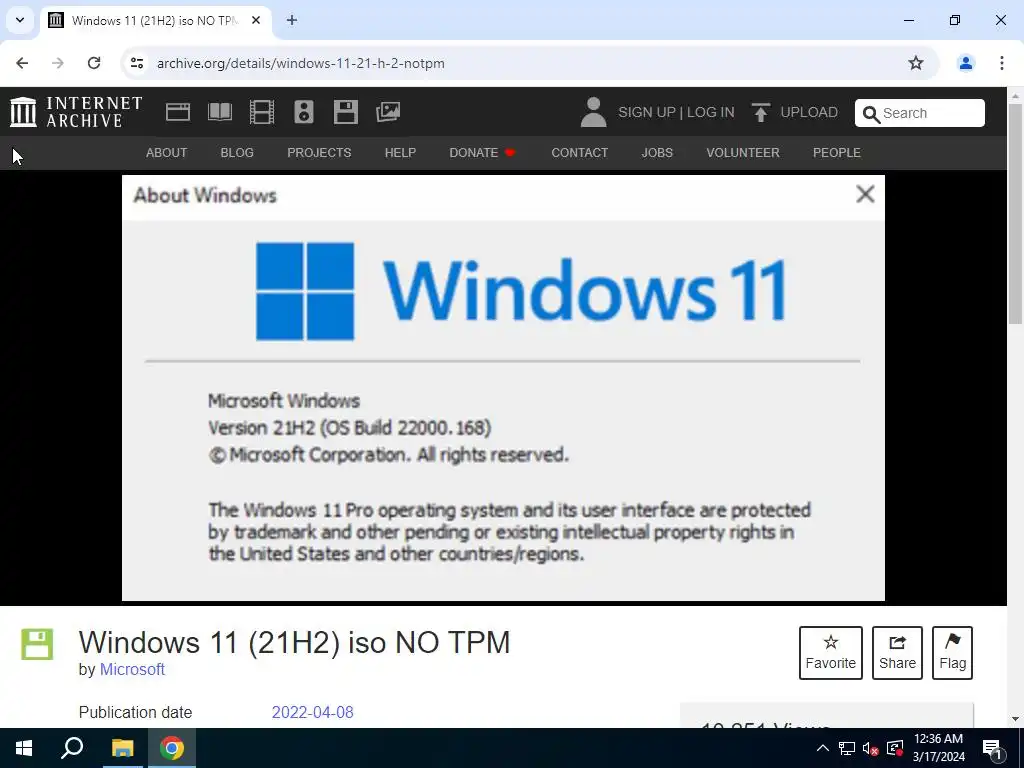The image size is (1024, 768).
Task: Go forward with the forward arrow
Action: click(x=58, y=63)
